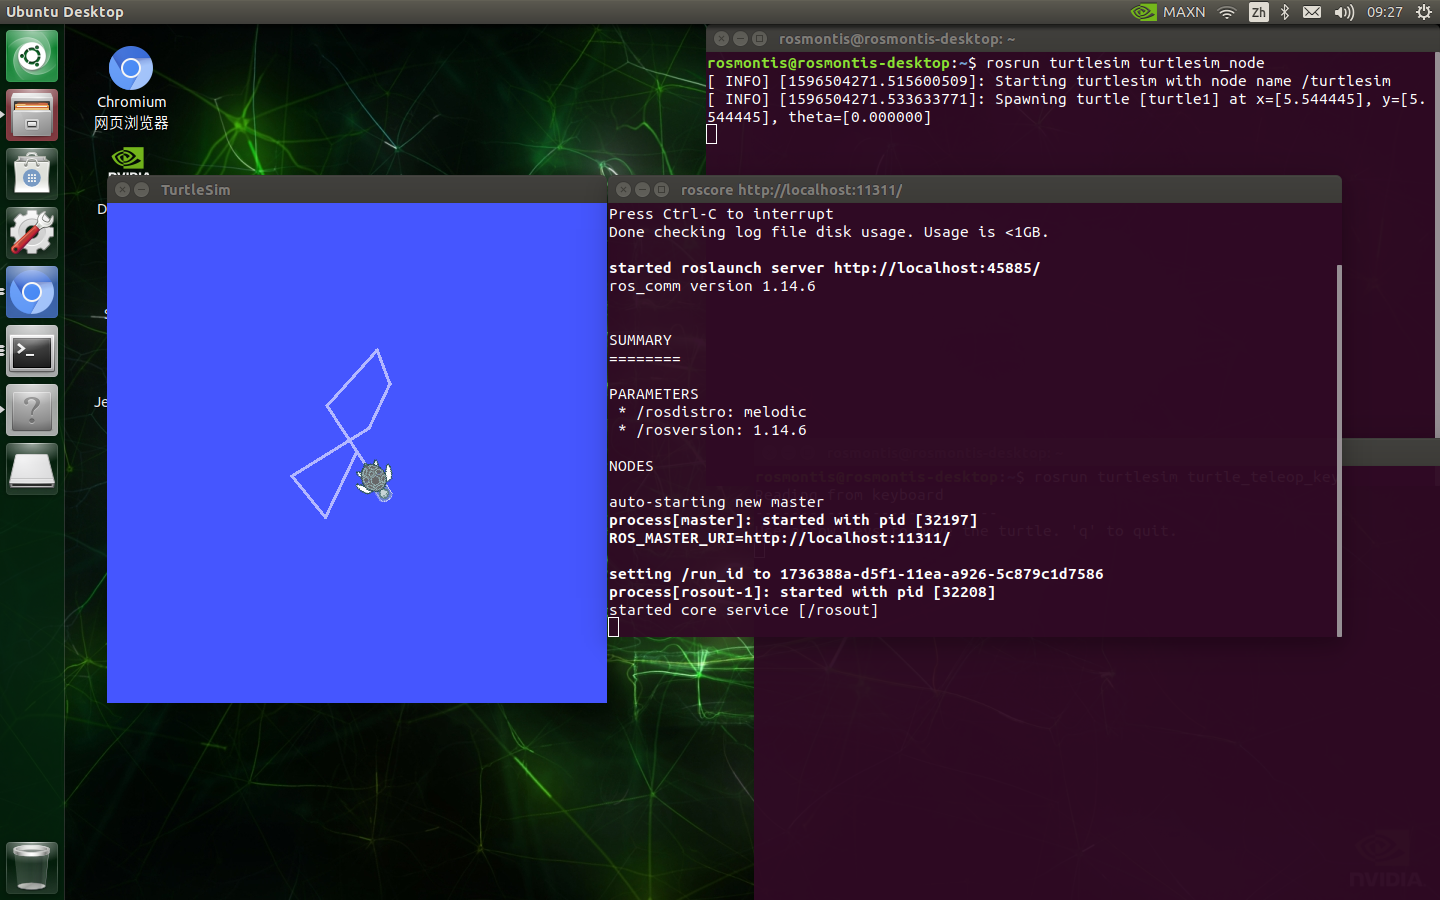Open the clock showing 09:27
The image size is (1440, 900).
1385,12
